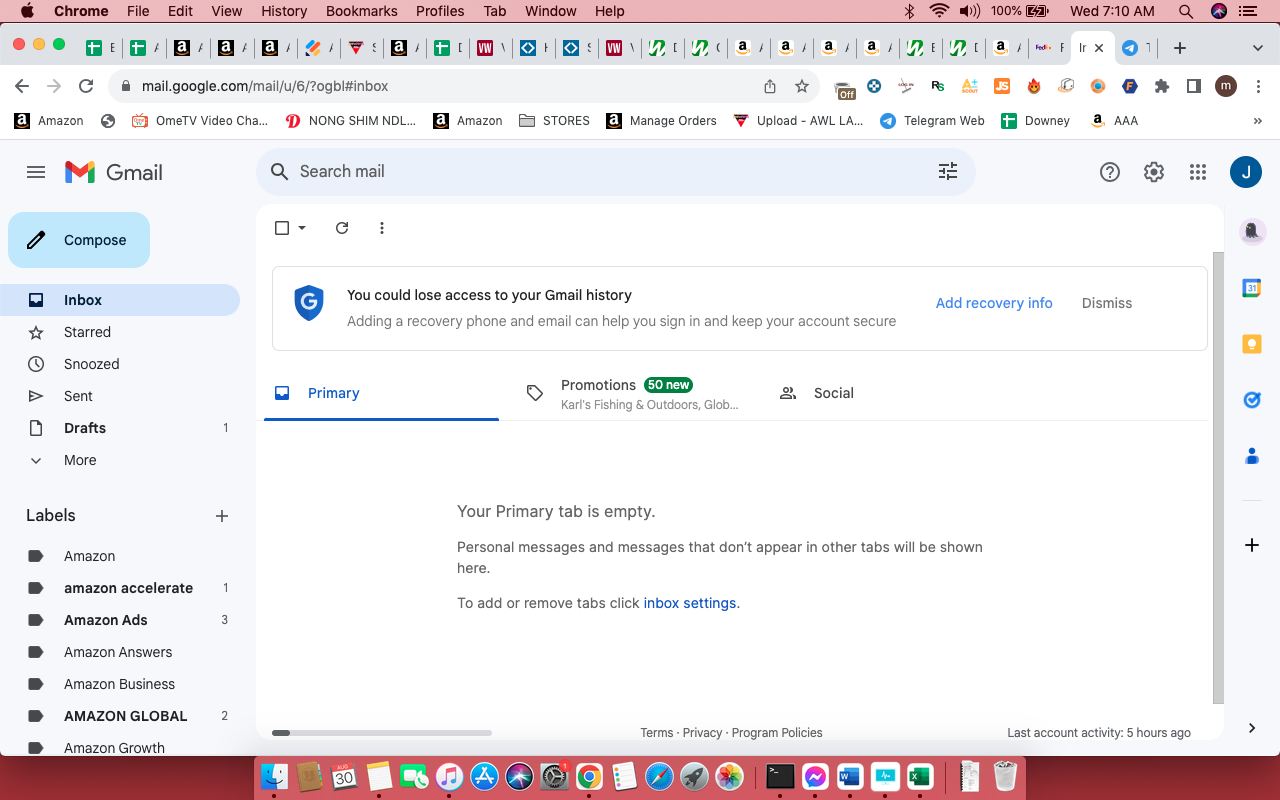Viewport: 1280px width, 800px height.
Task: Click the Search mail field
Action: (x=615, y=171)
